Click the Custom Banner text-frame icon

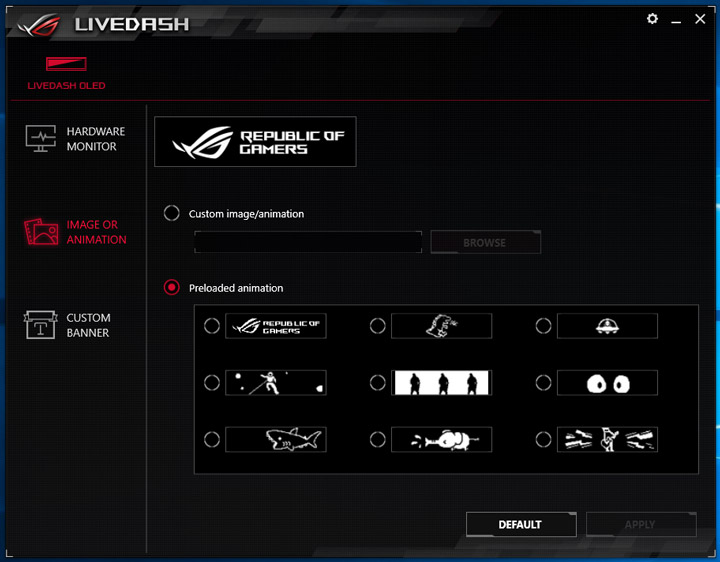40,325
